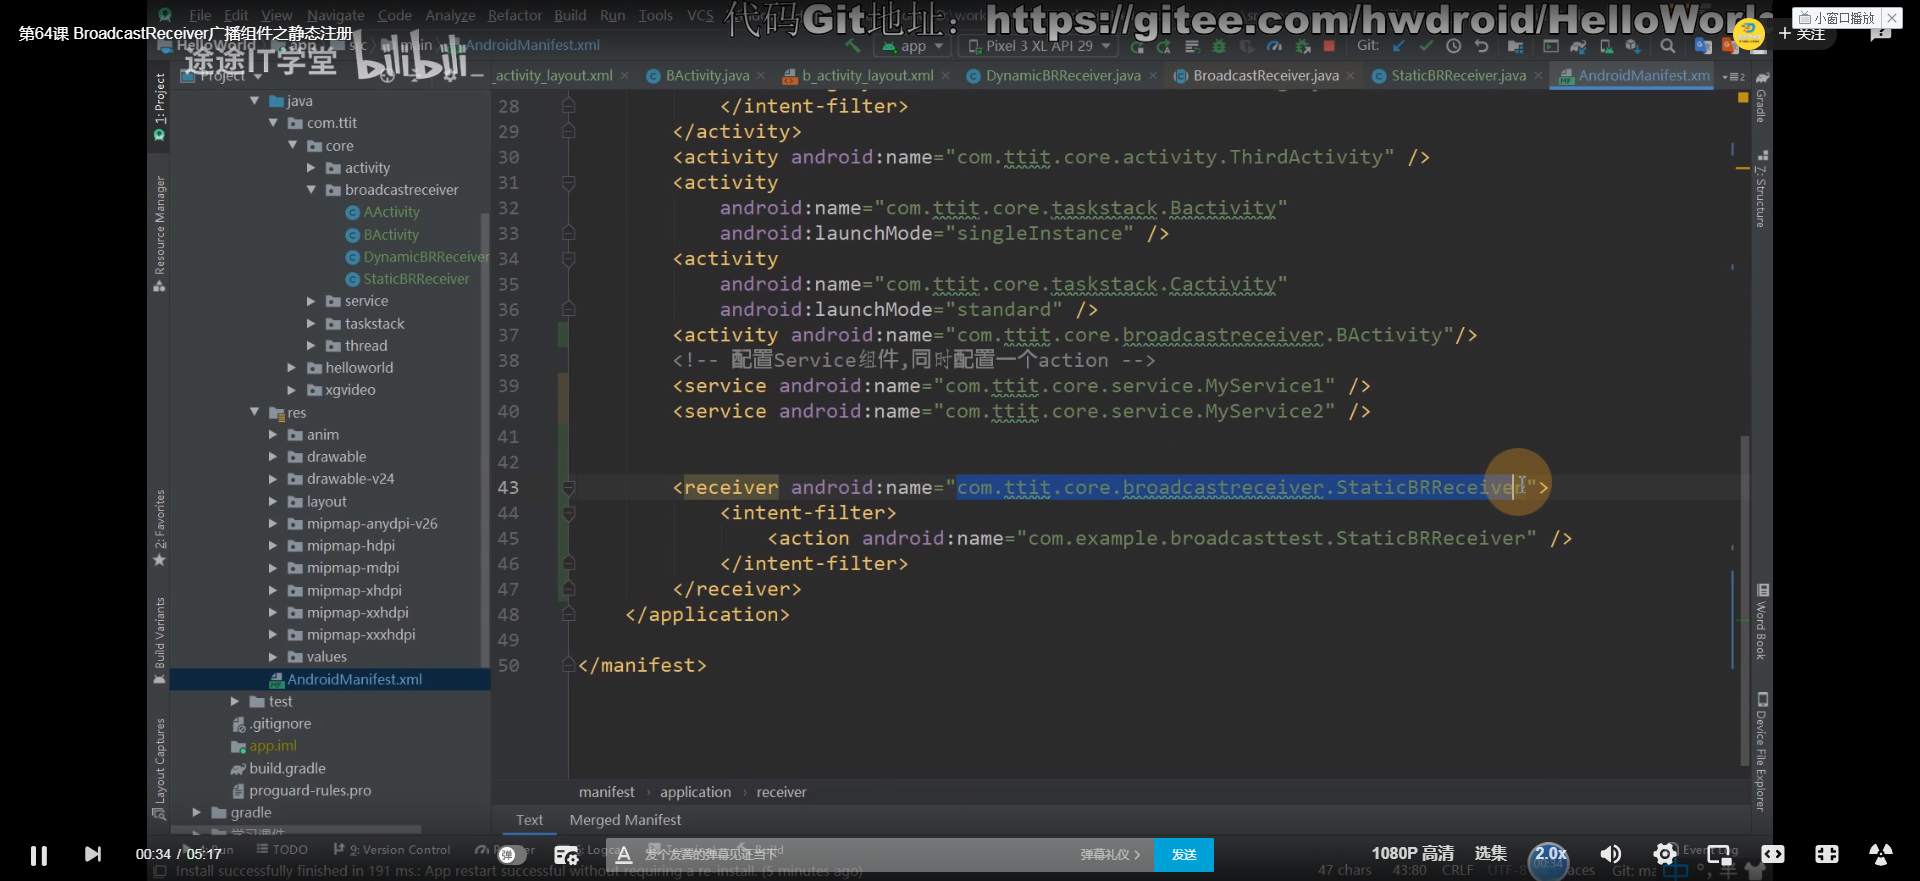Open the Analyze menu
Screen dimensions: 1920x881
pyautogui.click(x=450, y=15)
